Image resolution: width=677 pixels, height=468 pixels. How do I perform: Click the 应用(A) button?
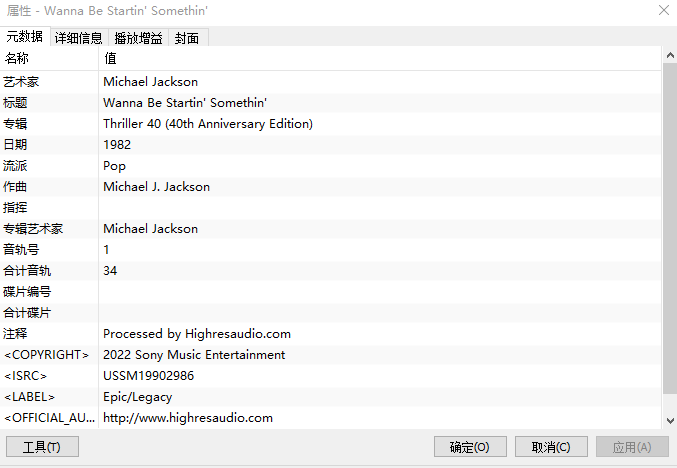632,446
